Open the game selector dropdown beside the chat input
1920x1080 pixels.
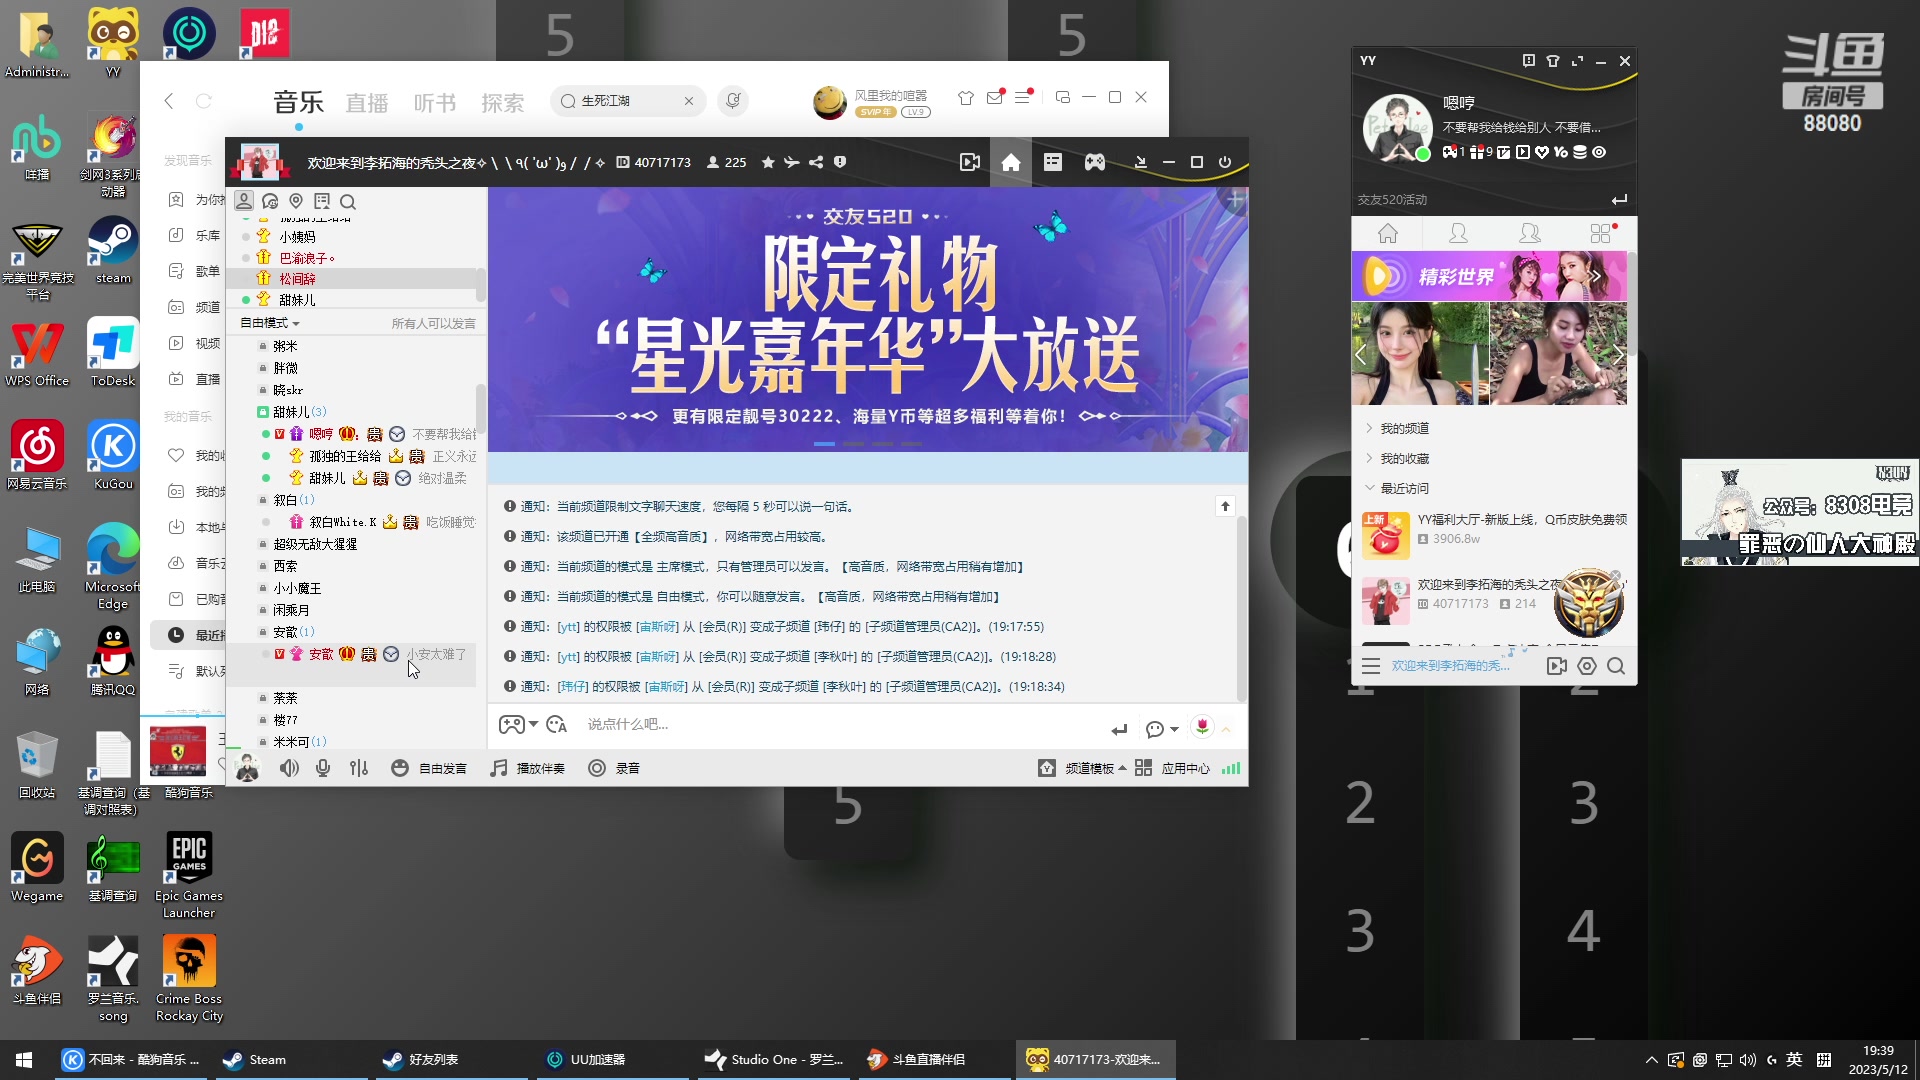click(519, 724)
